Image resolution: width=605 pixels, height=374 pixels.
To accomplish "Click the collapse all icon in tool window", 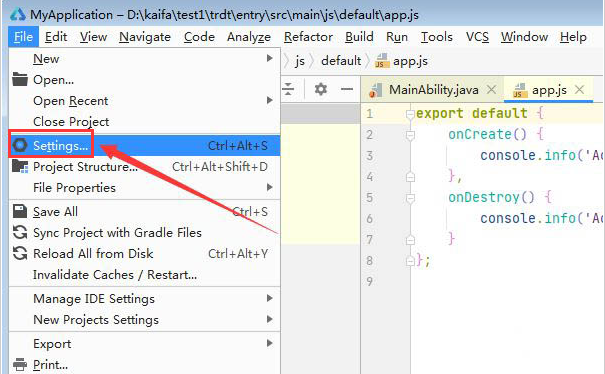I will (288, 89).
